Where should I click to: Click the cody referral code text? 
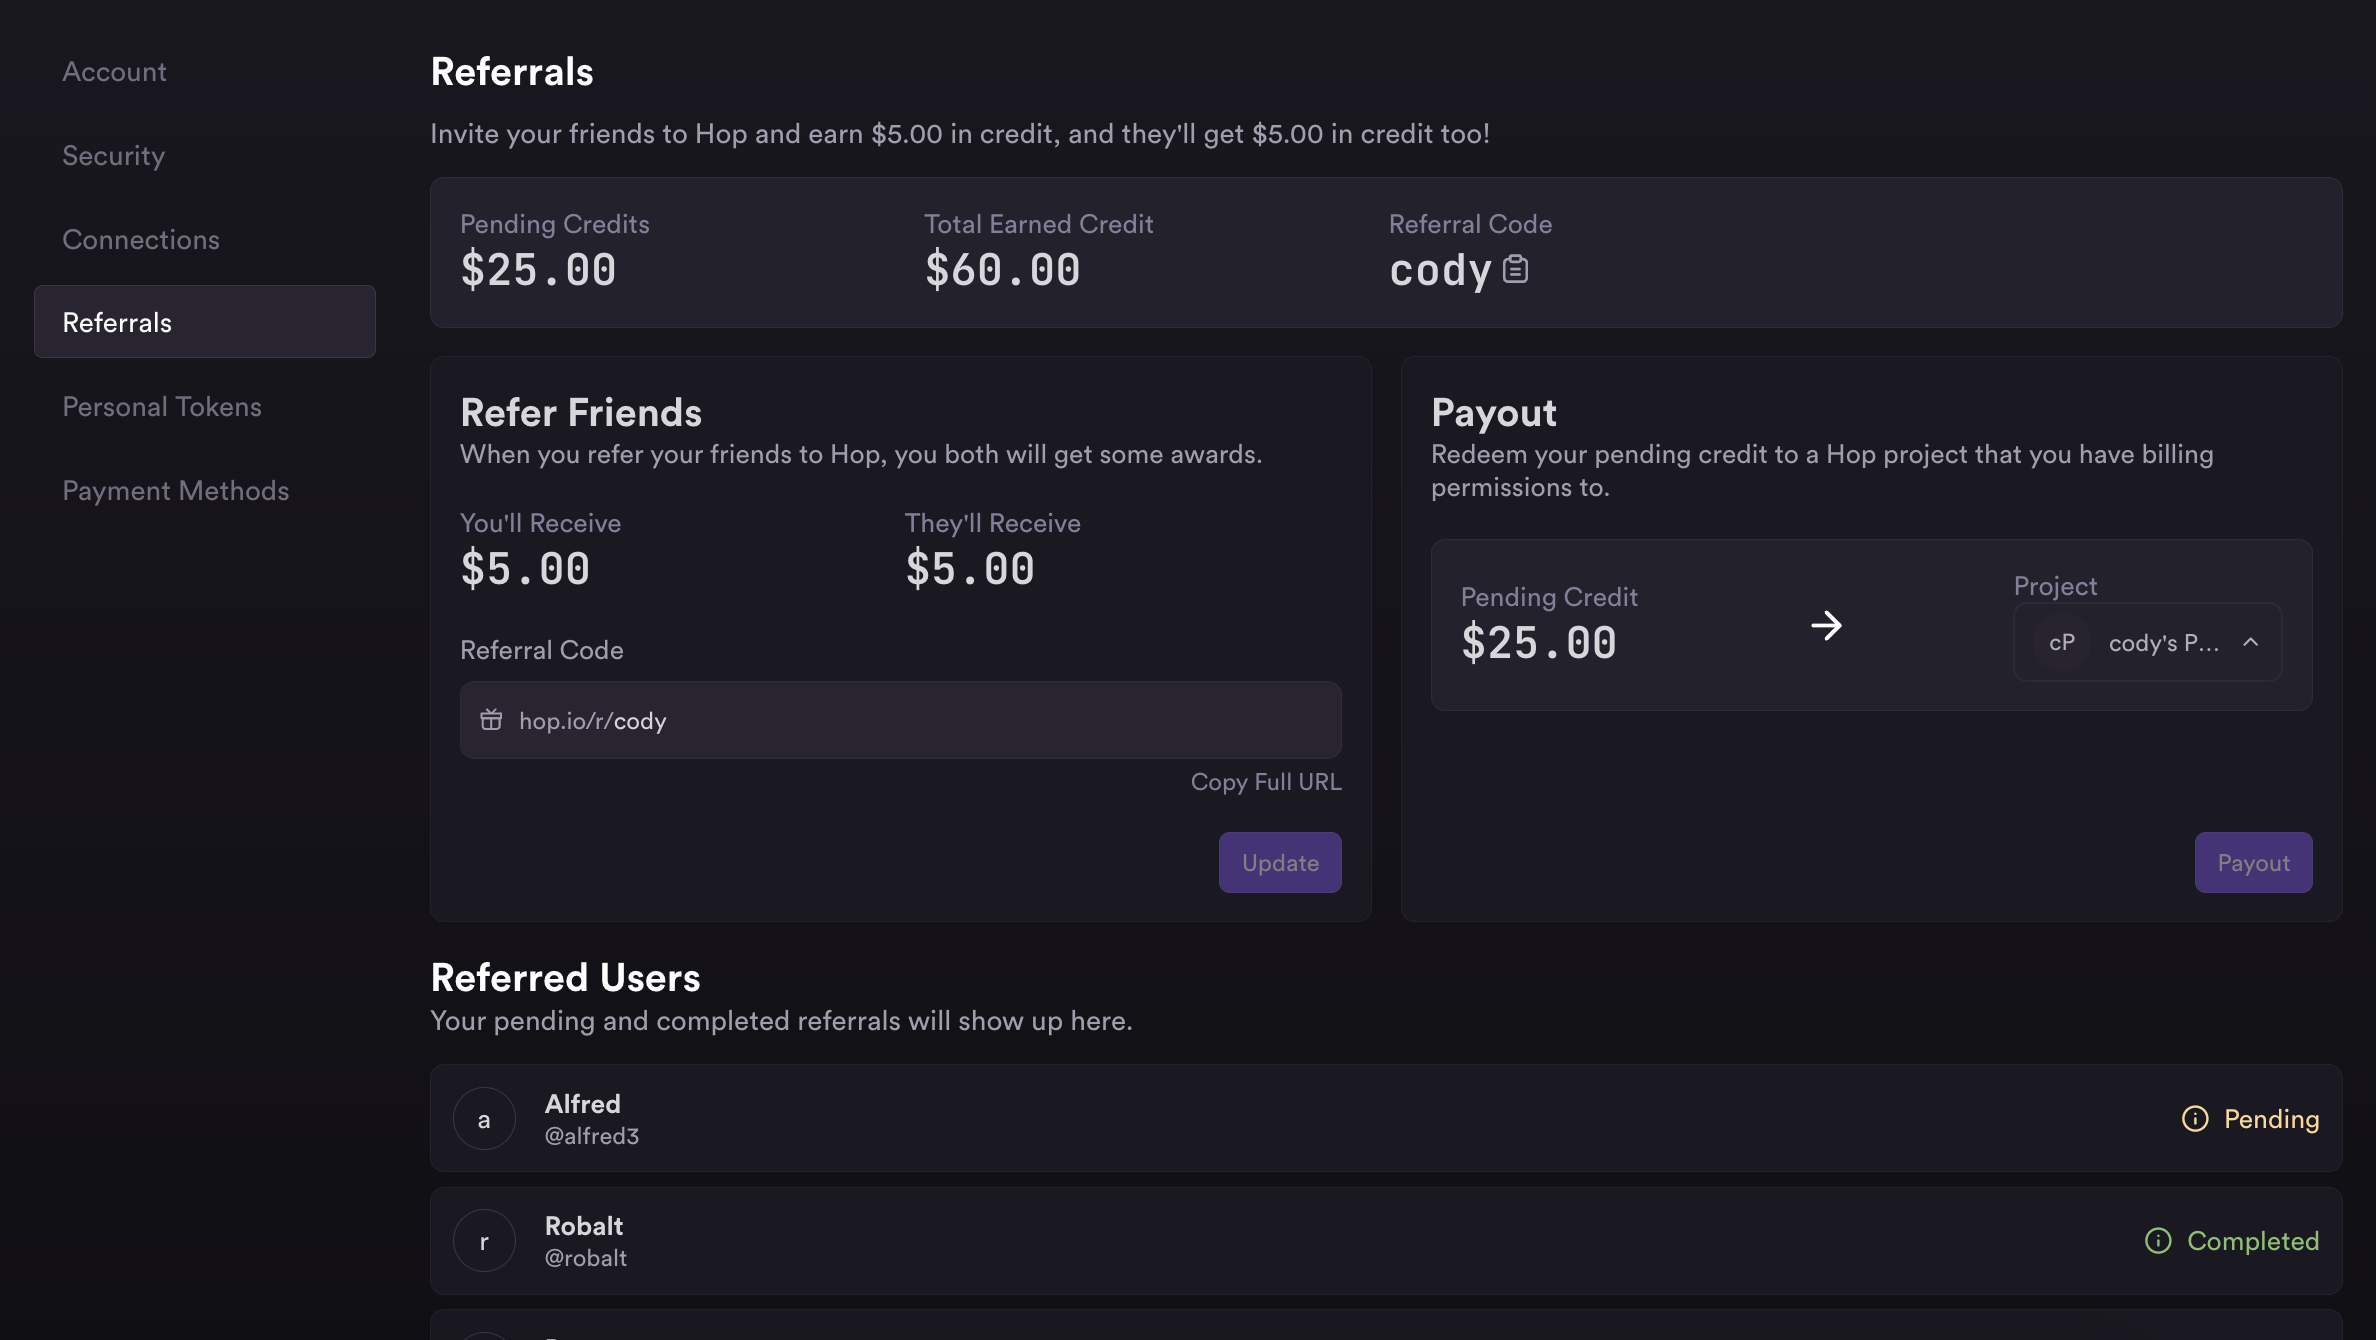click(1440, 271)
